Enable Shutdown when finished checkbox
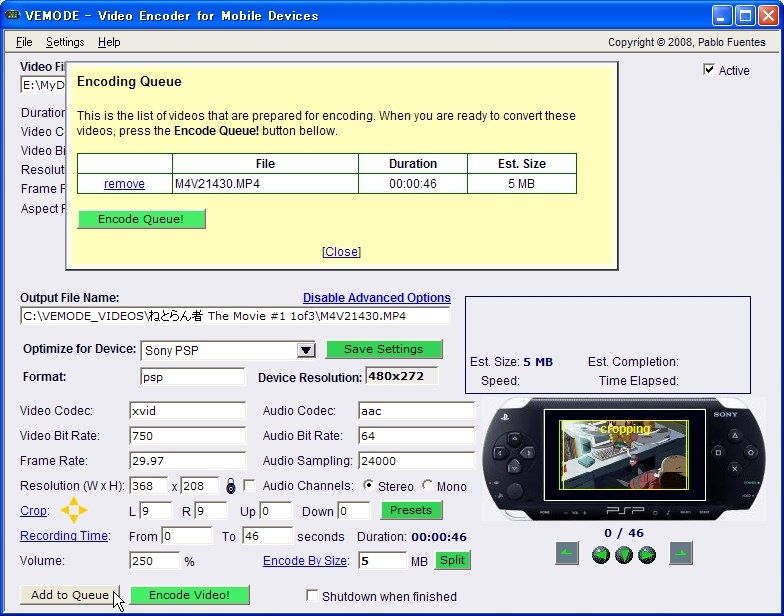Screen dimensions: 784x616 pyautogui.click(x=312, y=595)
